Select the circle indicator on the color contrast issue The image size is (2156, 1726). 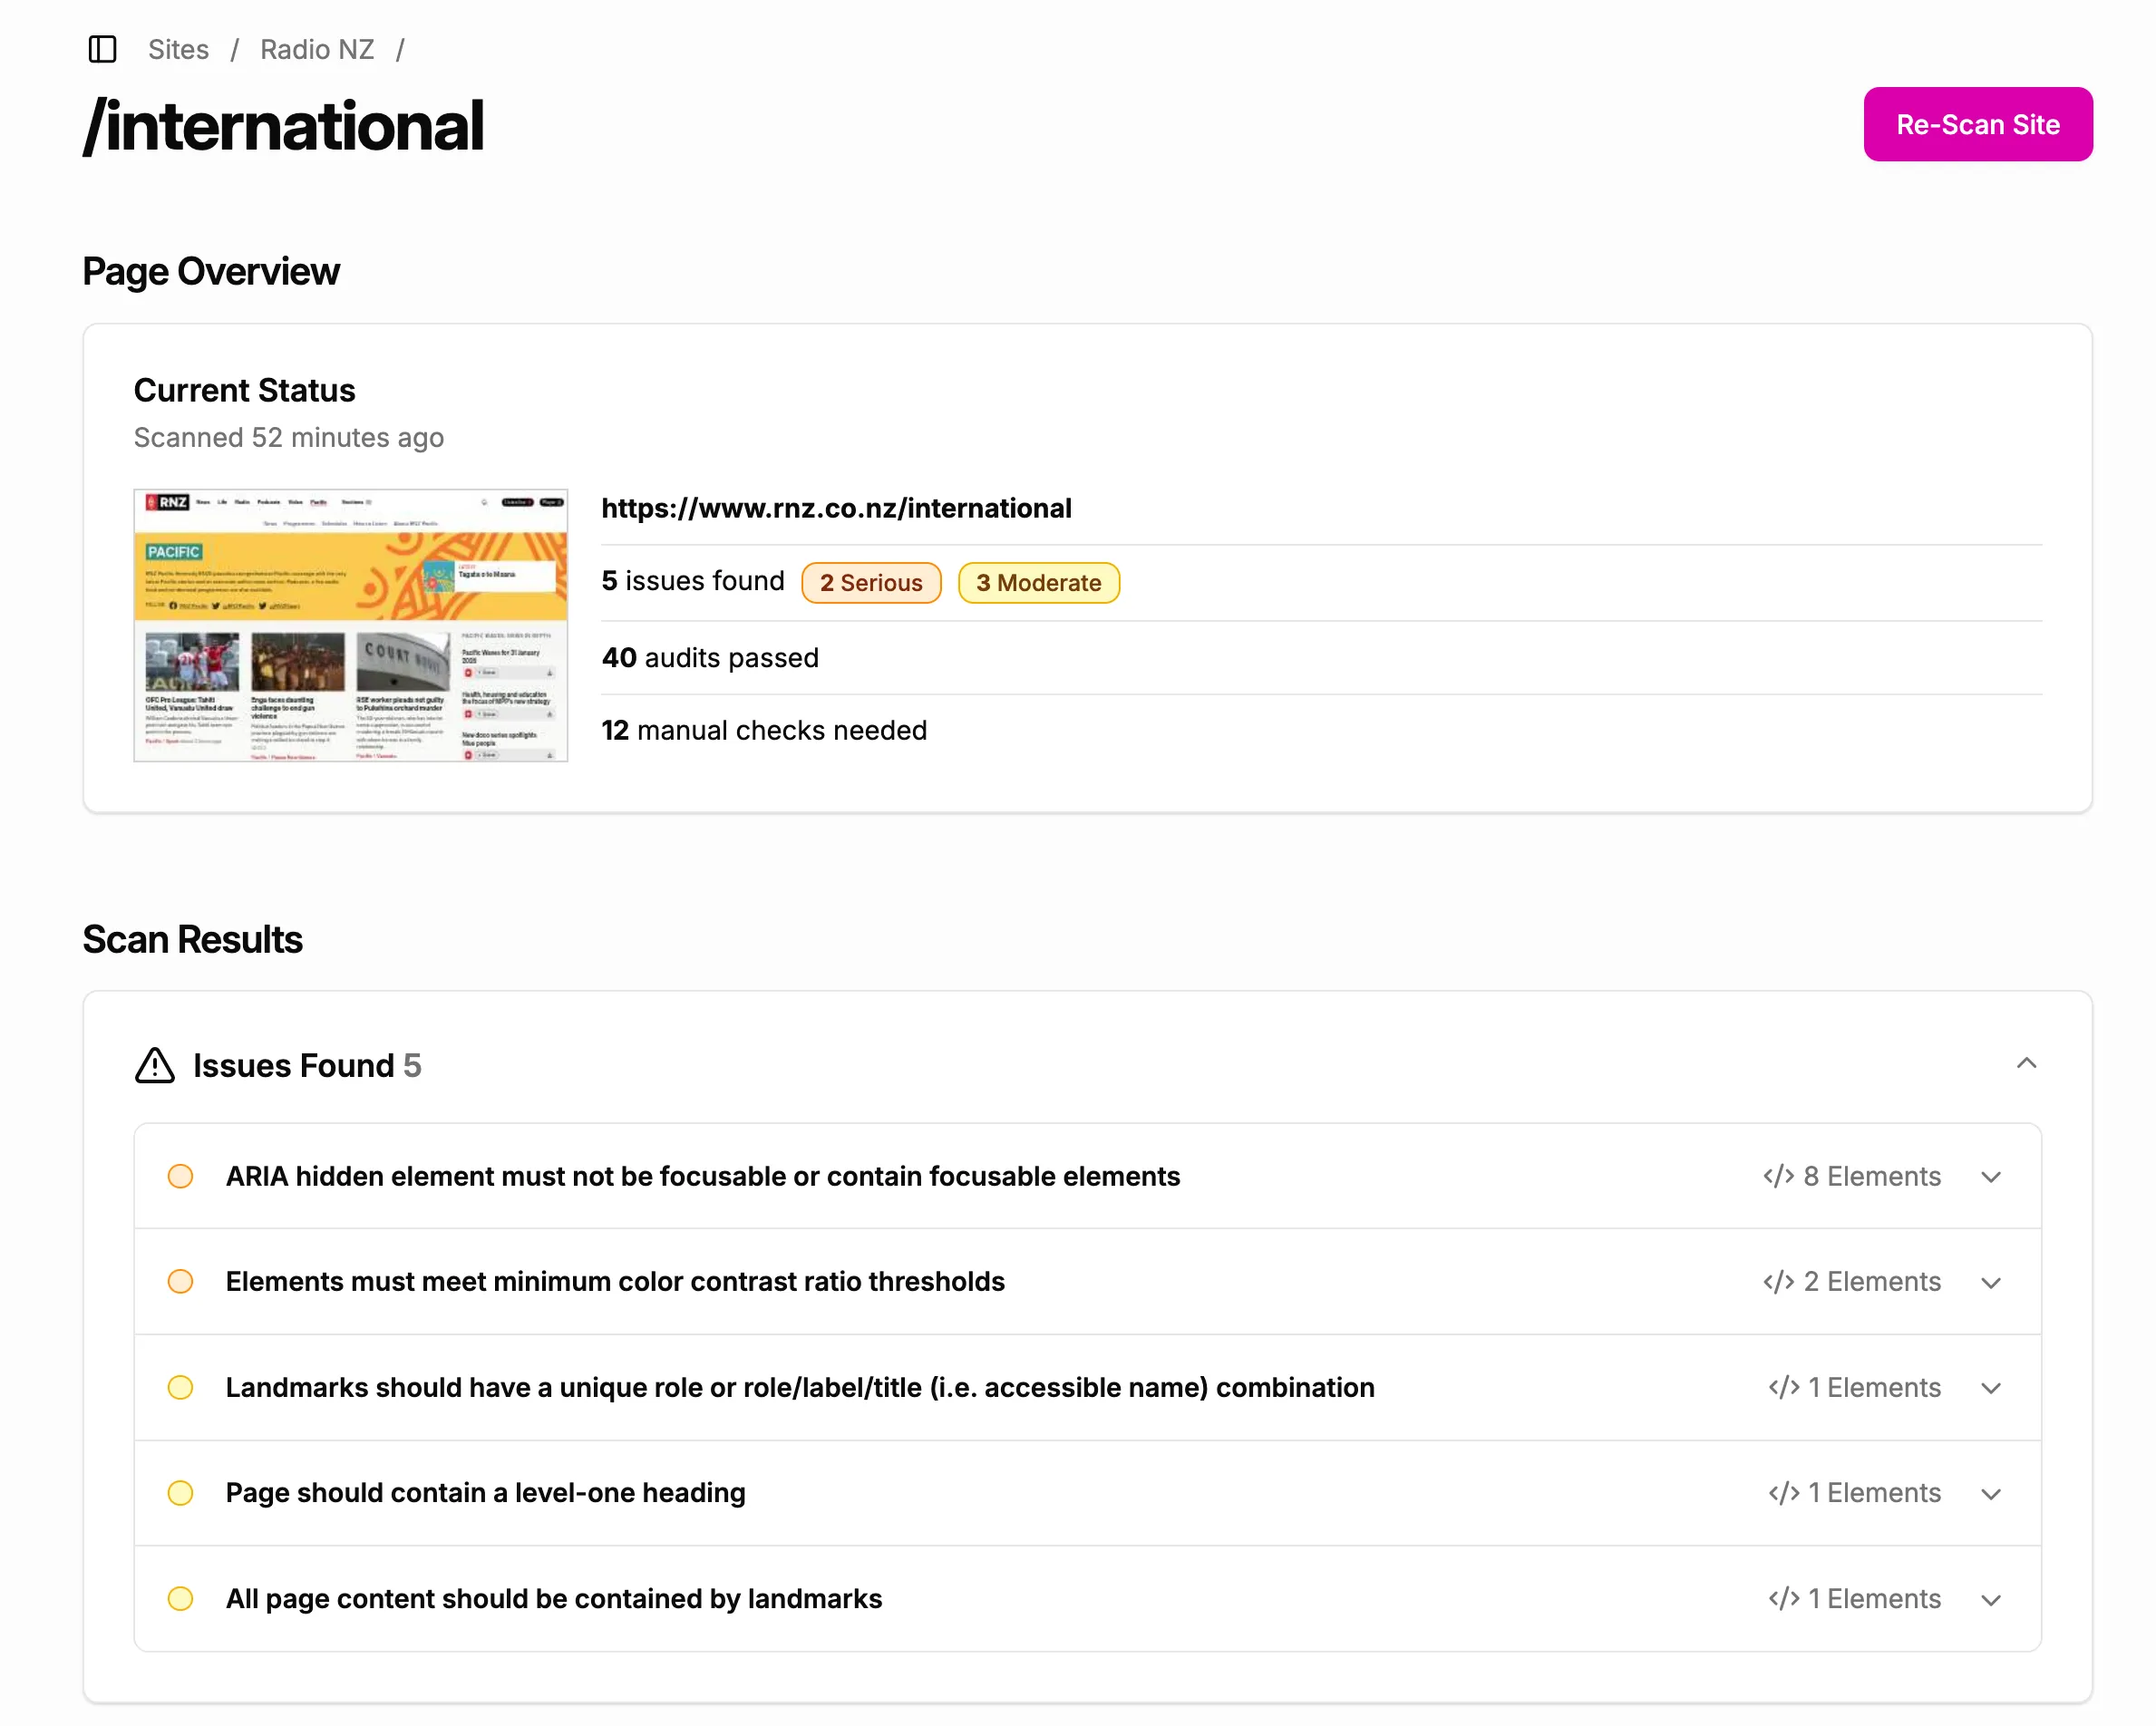181,1281
